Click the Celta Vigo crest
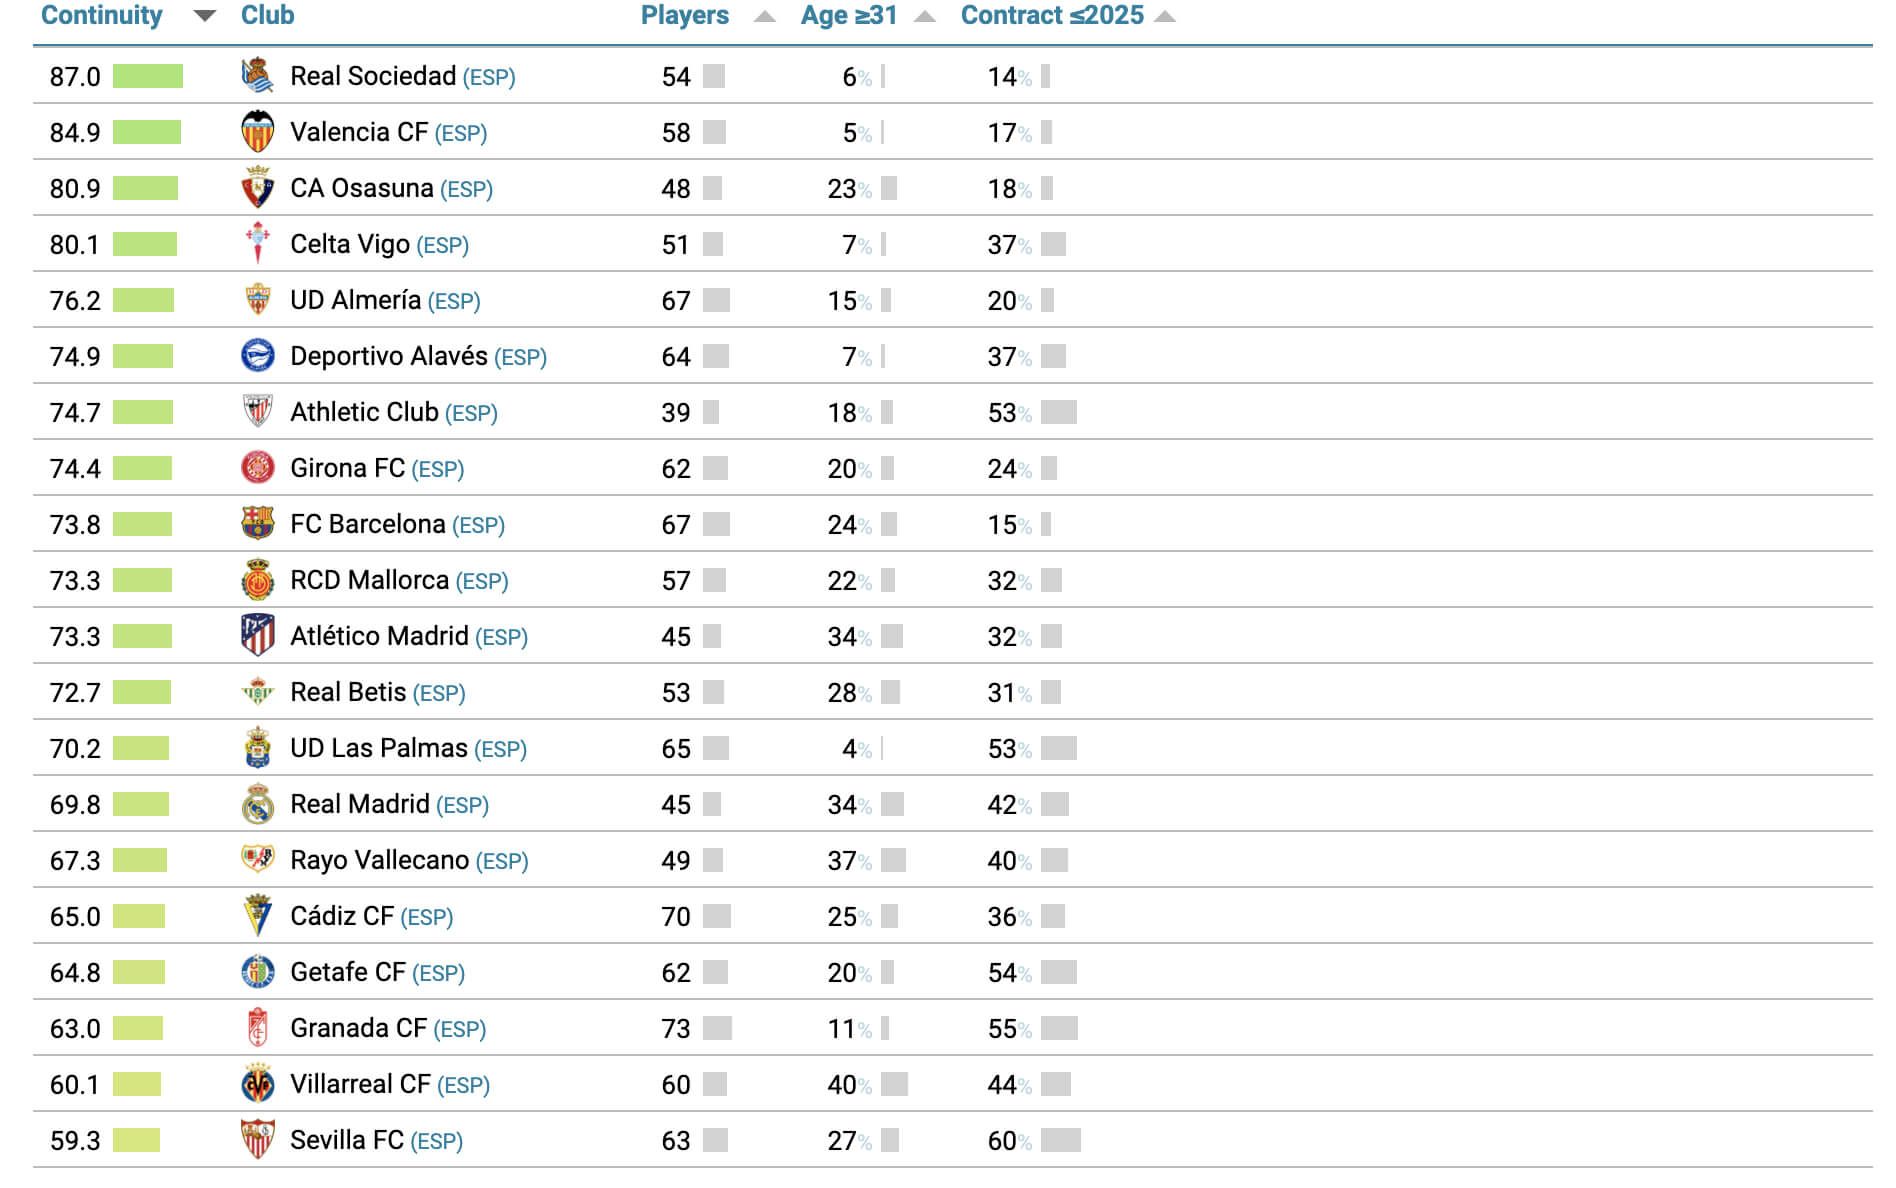 point(258,243)
